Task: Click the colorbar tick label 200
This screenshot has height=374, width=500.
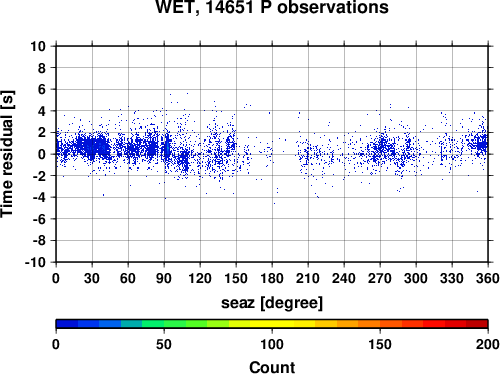Action: pyautogui.click(x=488, y=344)
